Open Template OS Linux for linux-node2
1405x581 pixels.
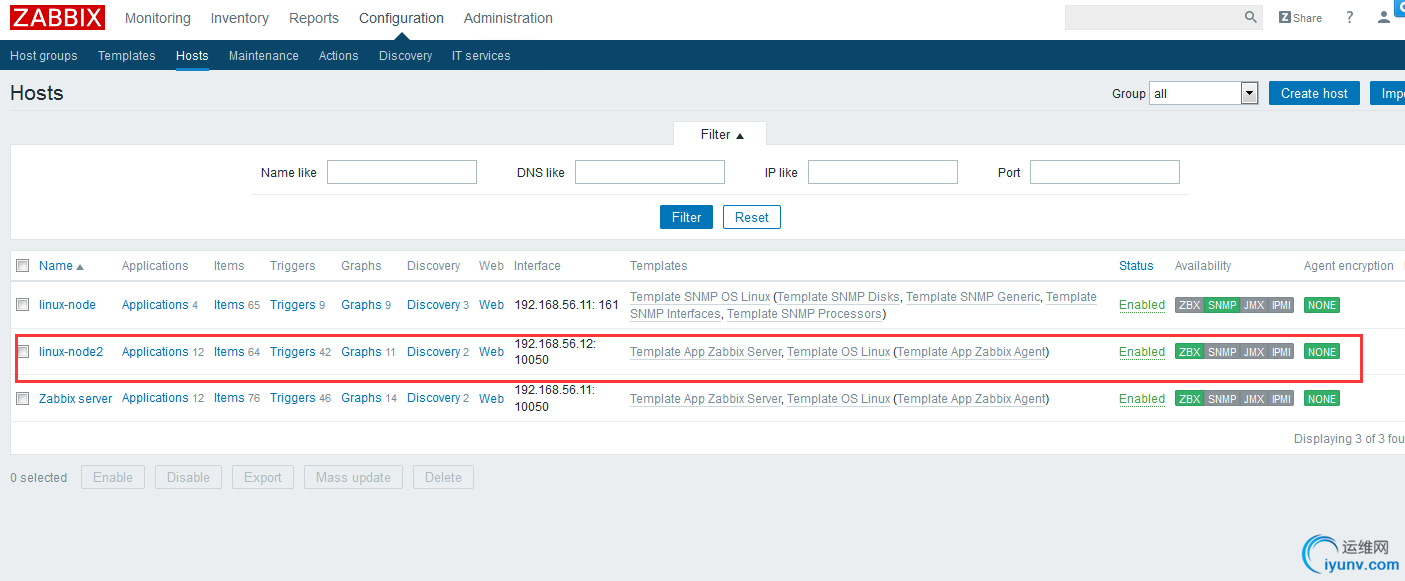[x=838, y=352]
